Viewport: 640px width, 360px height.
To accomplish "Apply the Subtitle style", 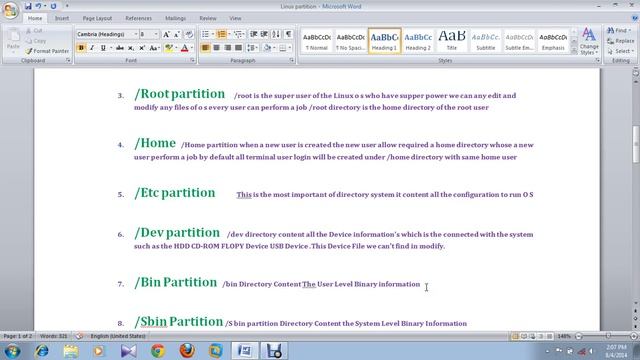I will (x=486, y=41).
